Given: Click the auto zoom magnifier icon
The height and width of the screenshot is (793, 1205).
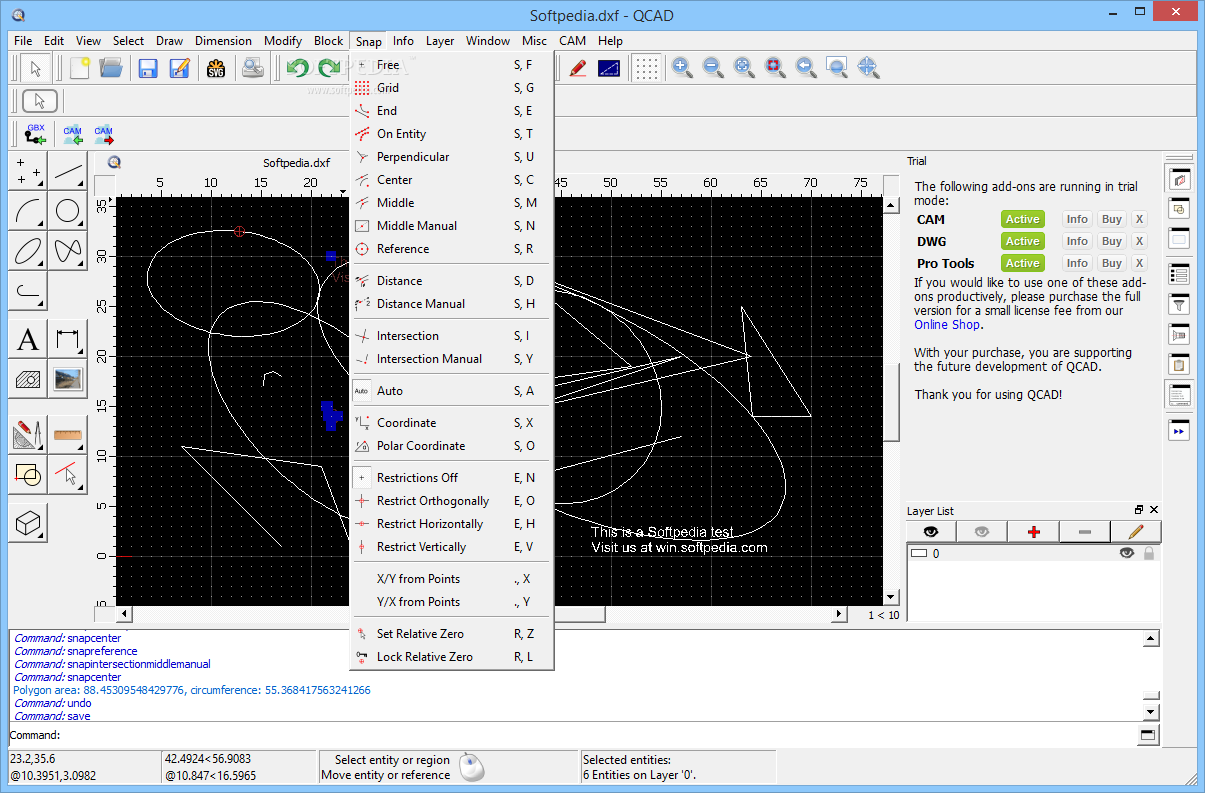Looking at the screenshot, I should pyautogui.click(x=744, y=68).
